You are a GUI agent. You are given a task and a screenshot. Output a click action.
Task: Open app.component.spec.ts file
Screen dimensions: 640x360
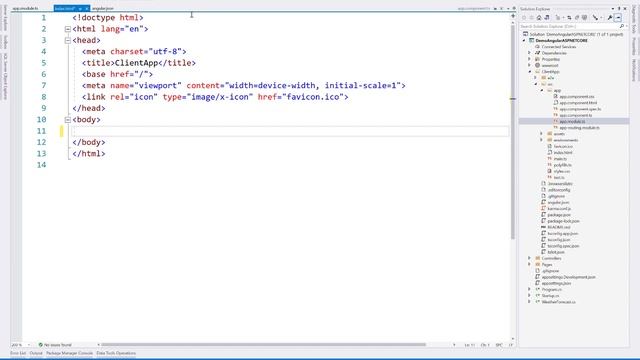point(580,109)
